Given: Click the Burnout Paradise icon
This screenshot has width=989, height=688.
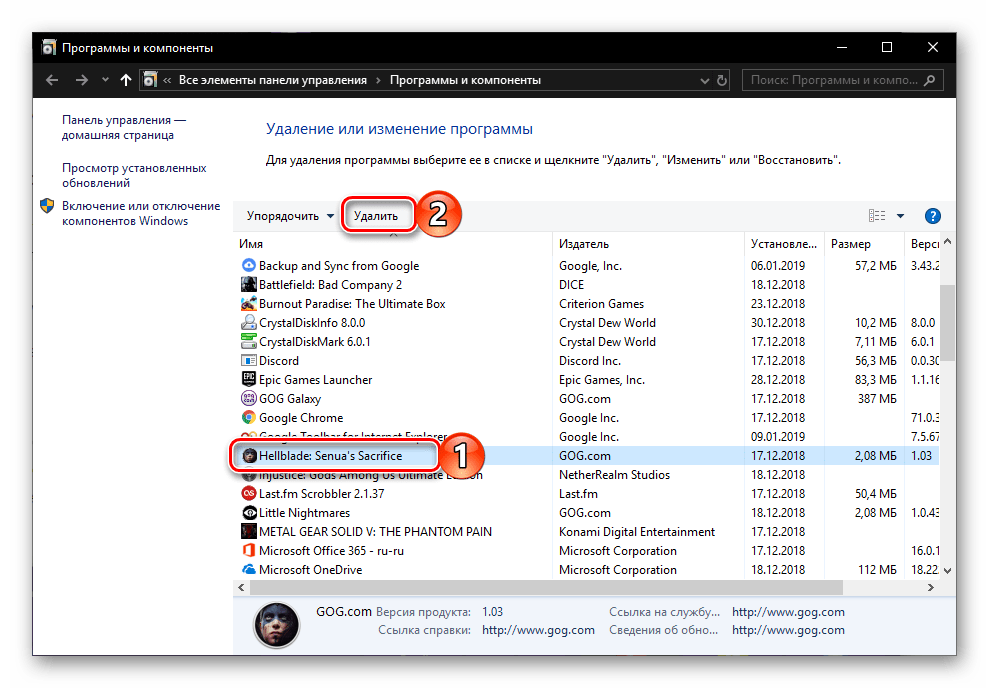Looking at the screenshot, I should pyautogui.click(x=249, y=303).
